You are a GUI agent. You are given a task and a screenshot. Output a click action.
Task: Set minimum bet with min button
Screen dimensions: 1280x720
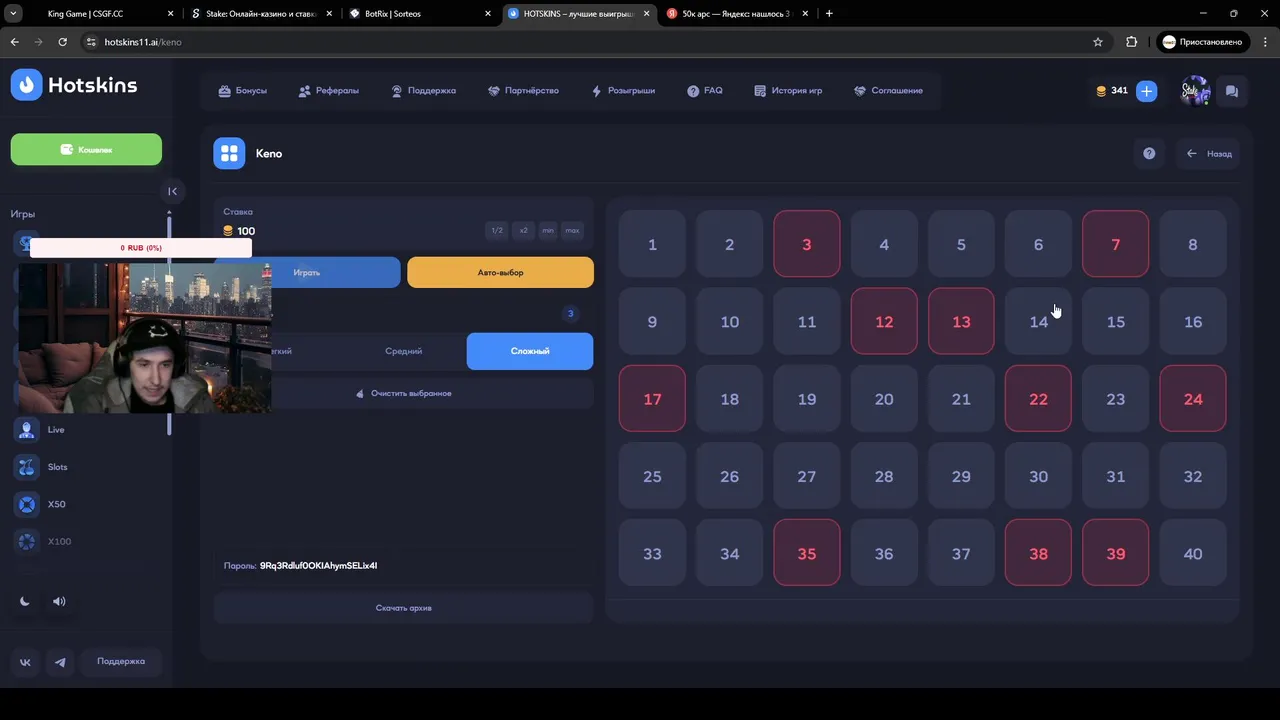pyautogui.click(x=548, y=230)
